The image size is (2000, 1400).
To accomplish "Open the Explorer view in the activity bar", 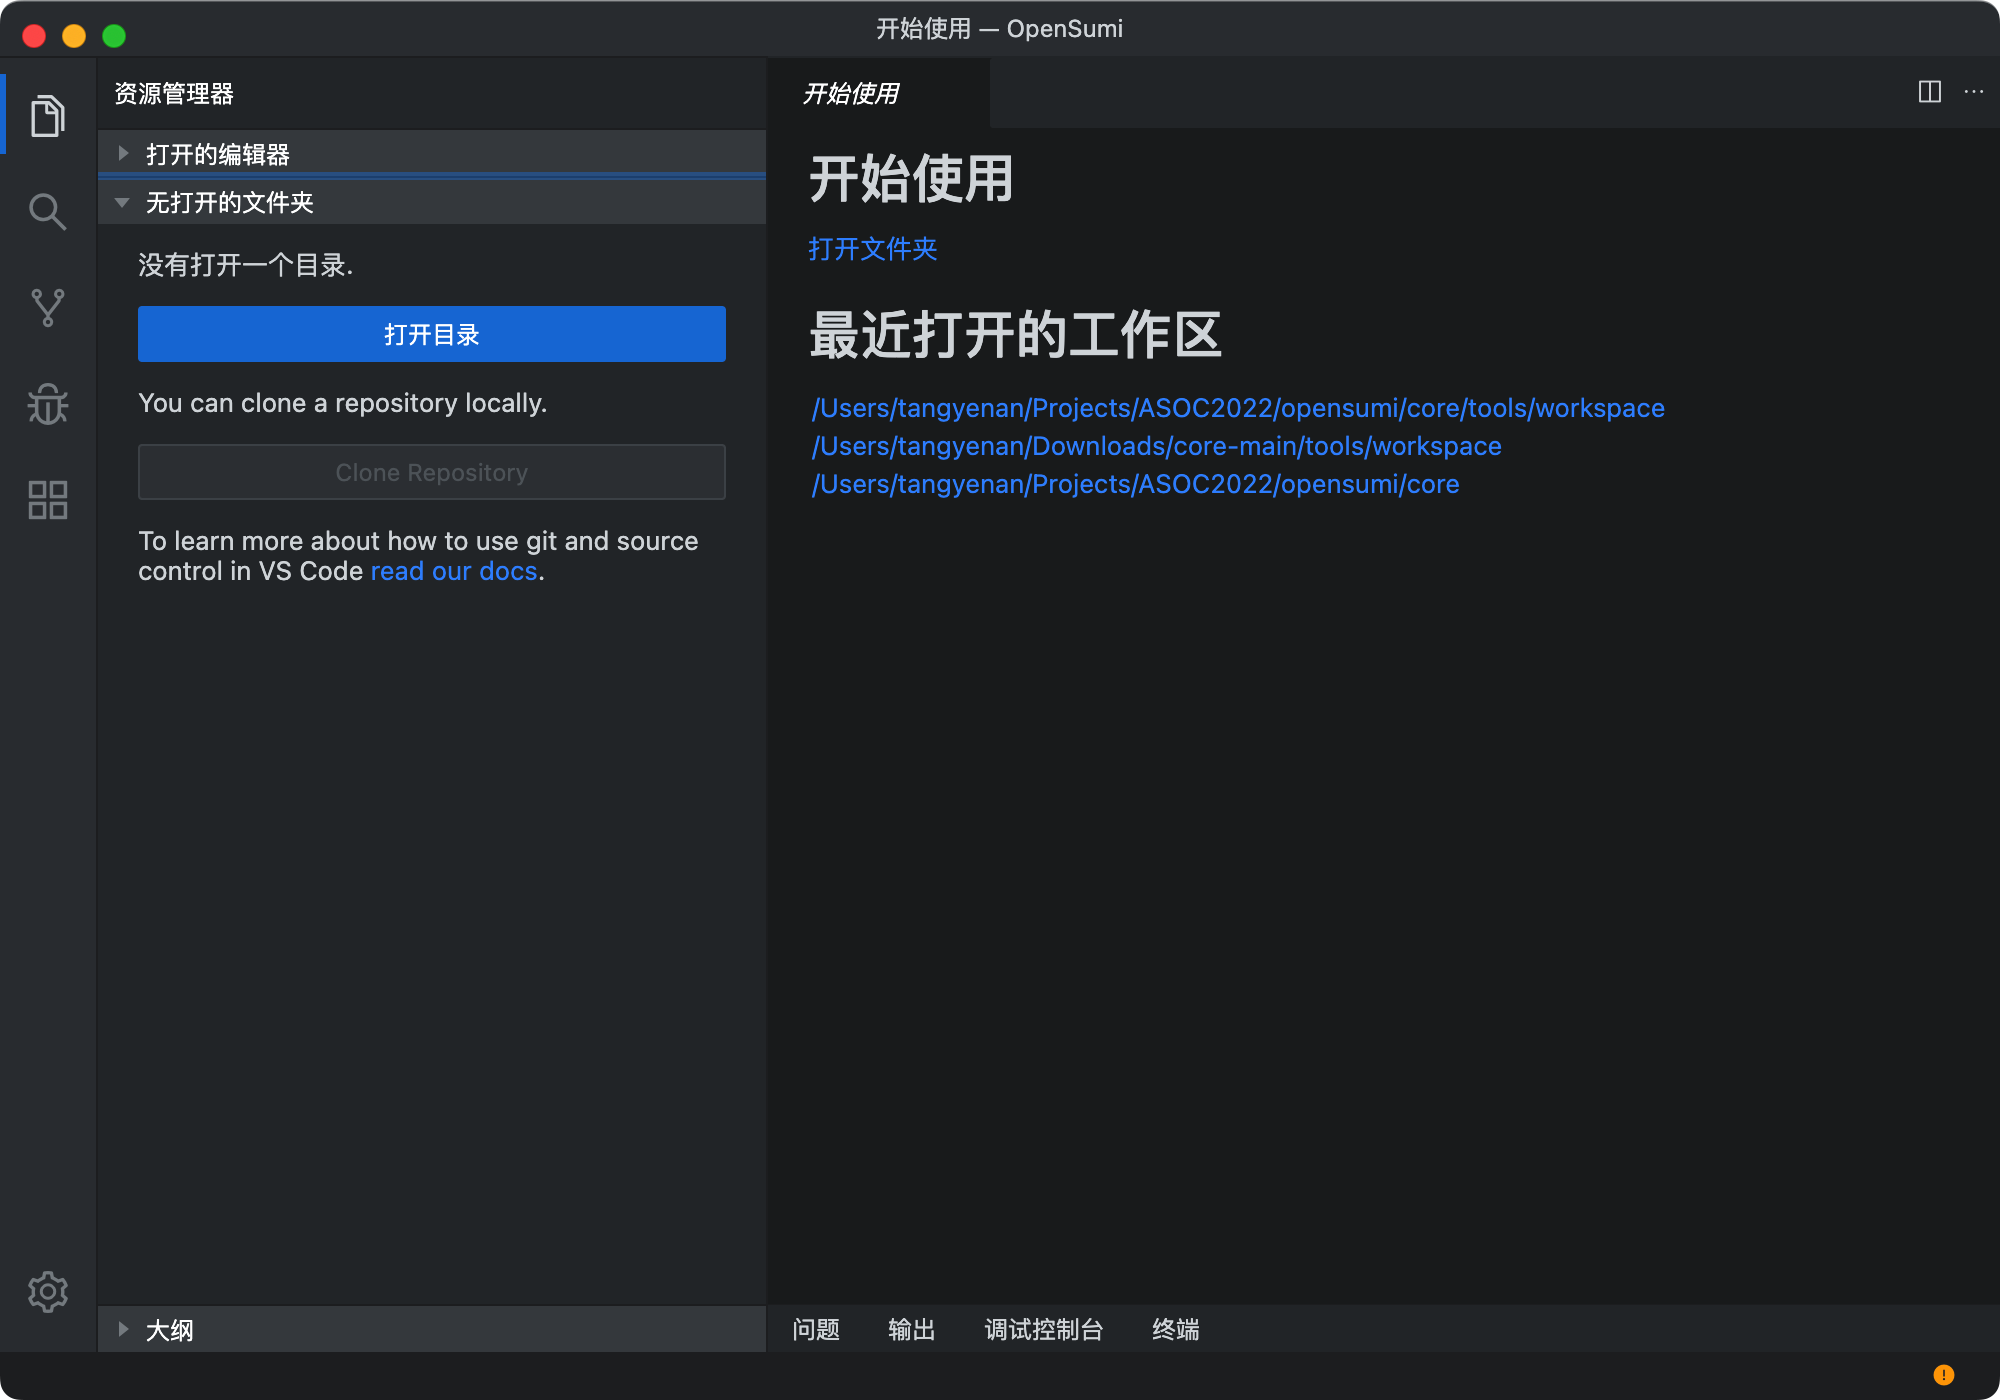I will [x=47, y=114].
